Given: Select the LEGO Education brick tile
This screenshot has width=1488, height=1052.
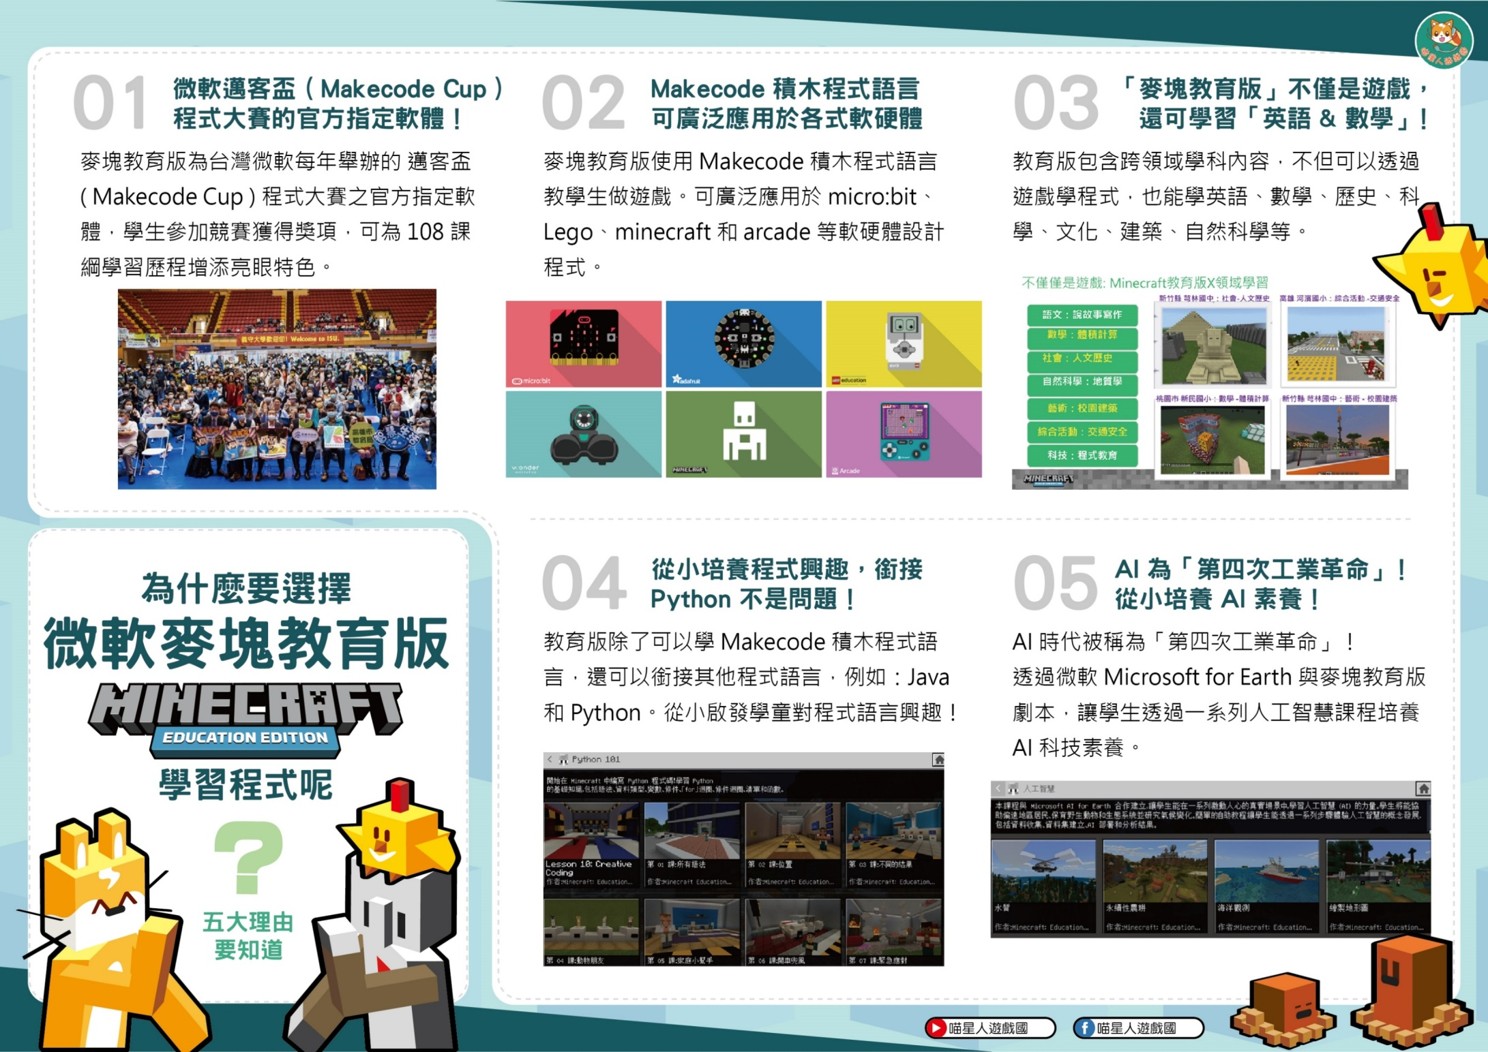Looking at the screenshot, I should coord(904,344).
